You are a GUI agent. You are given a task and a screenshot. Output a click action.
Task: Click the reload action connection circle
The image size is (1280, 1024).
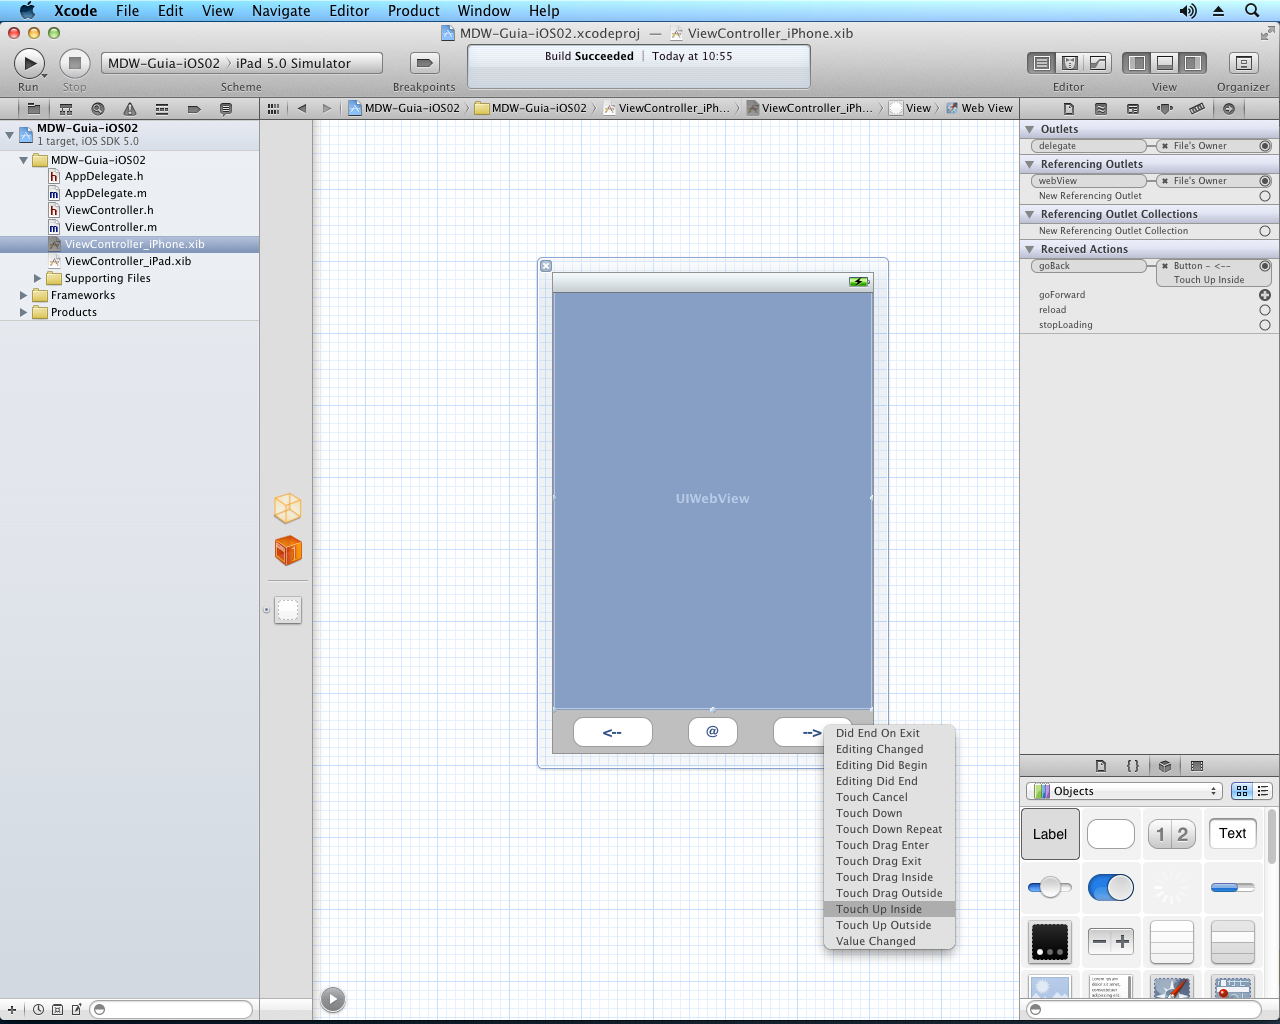point(1265,310)
